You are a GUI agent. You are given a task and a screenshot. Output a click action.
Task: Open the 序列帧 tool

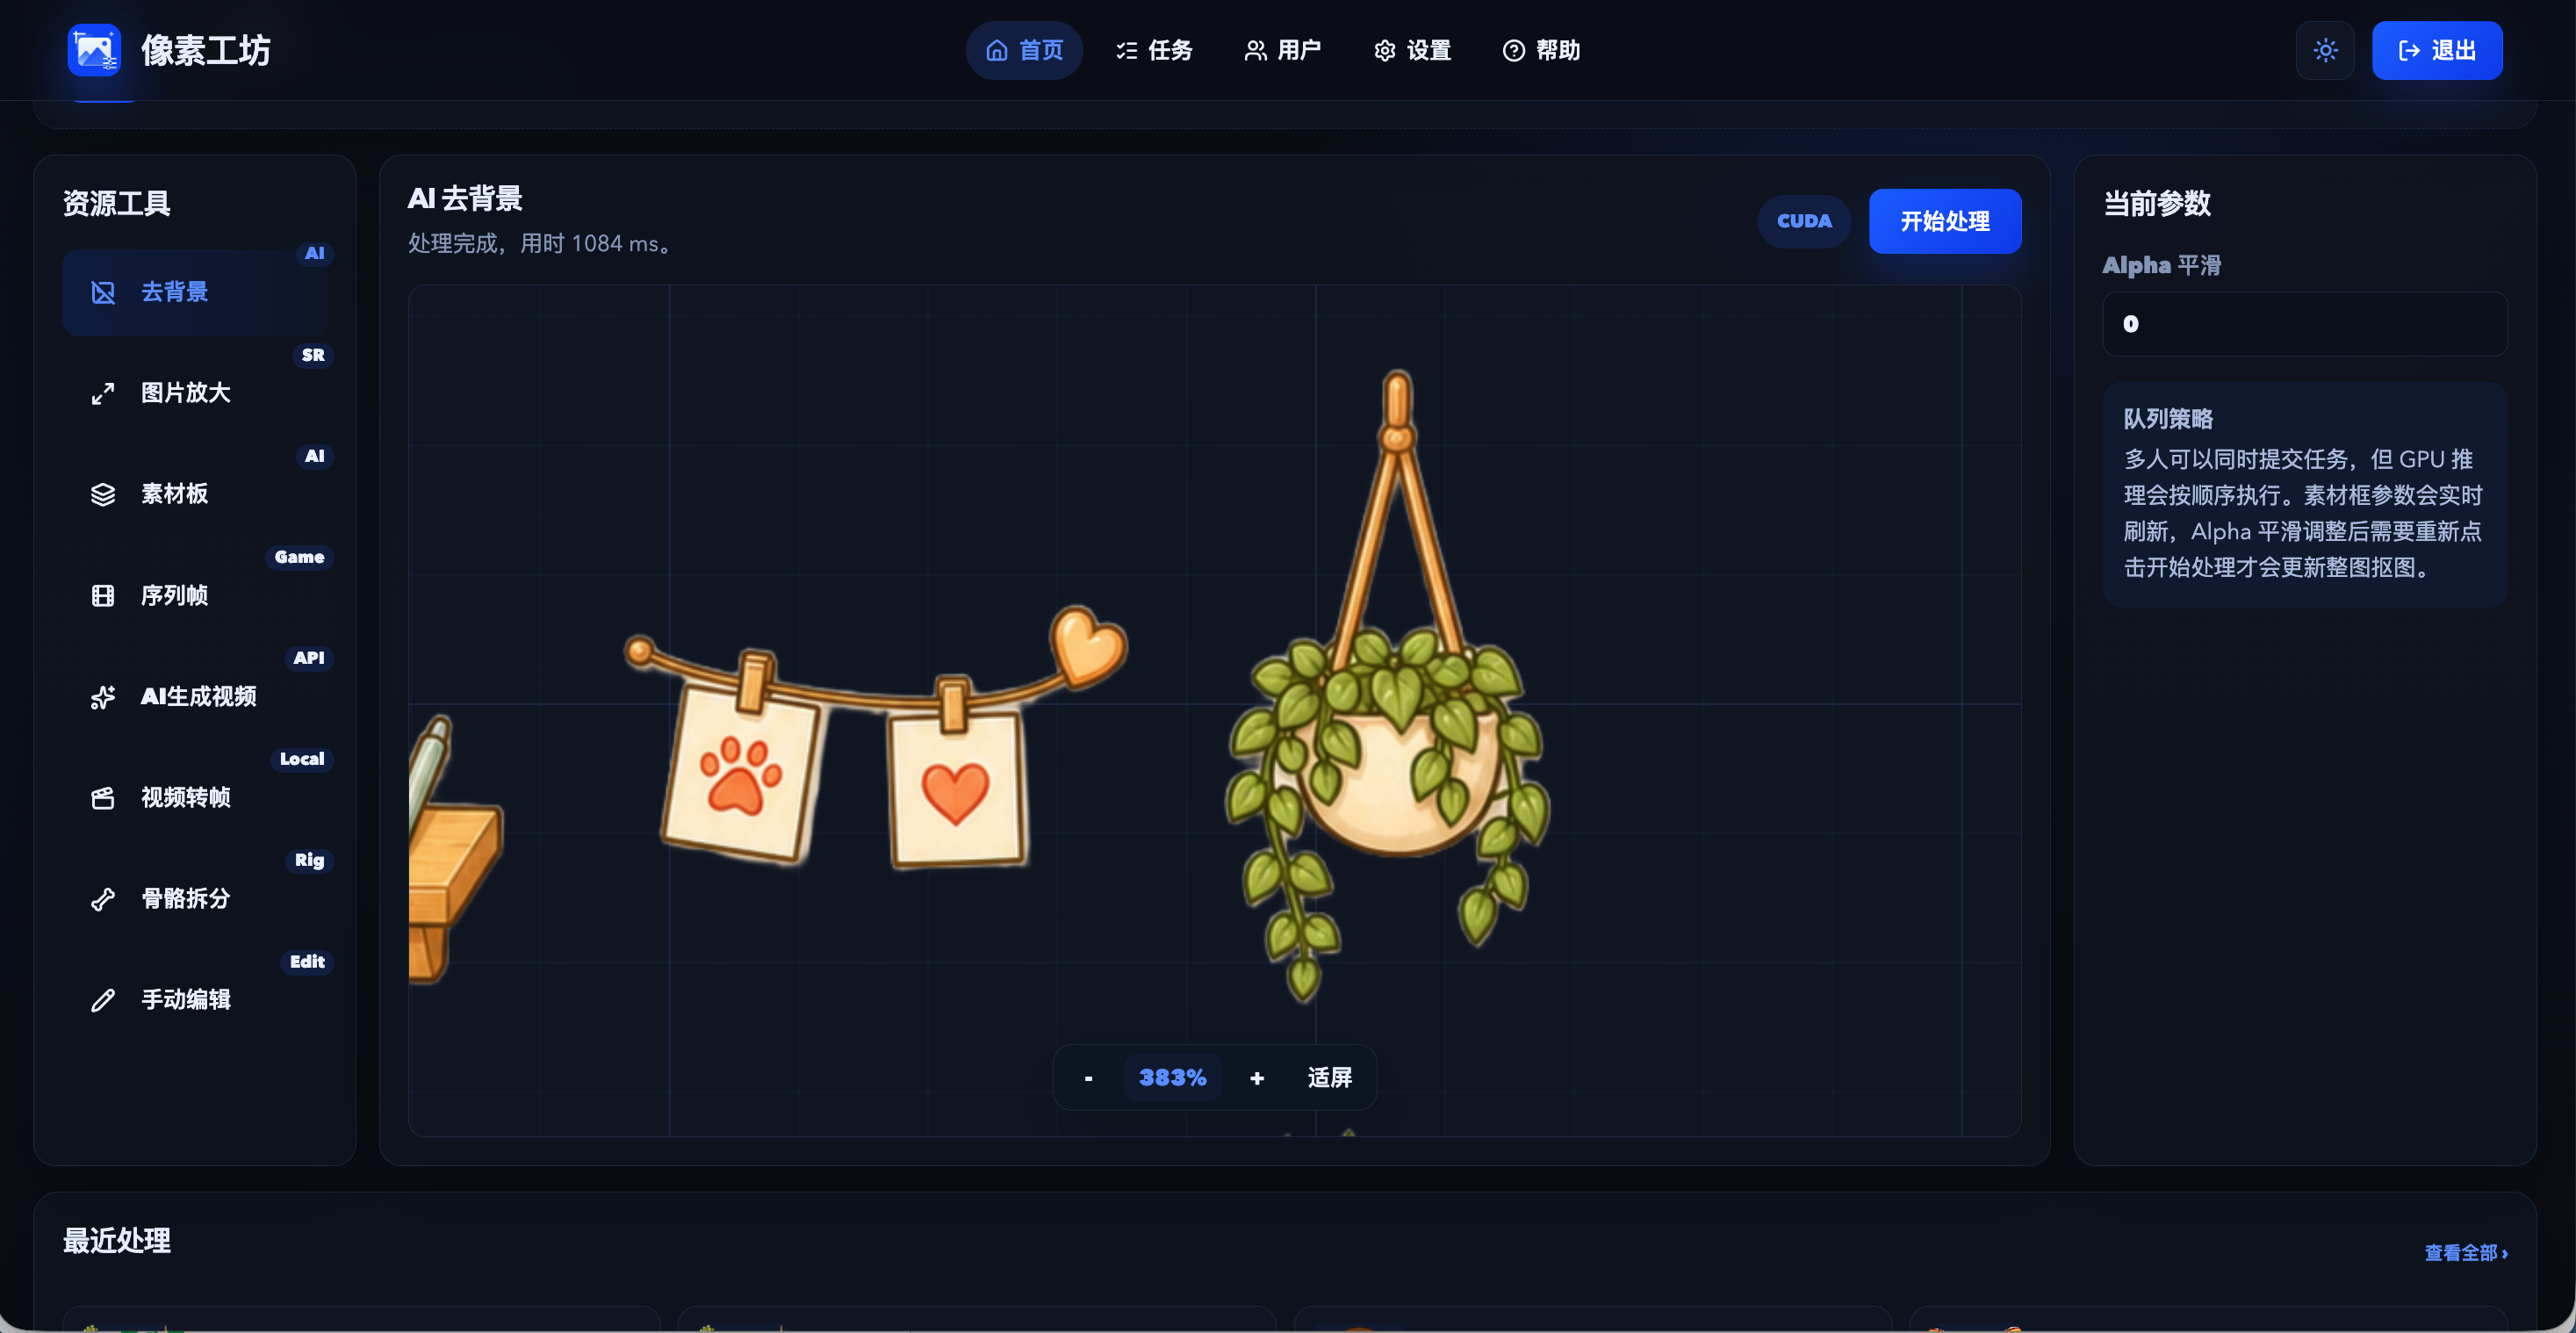[194, 595]
